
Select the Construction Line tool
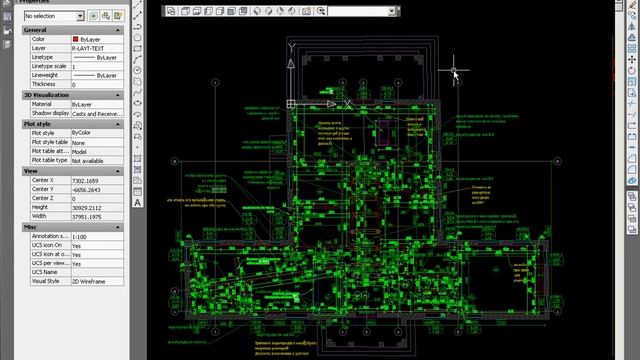[138, 16]
